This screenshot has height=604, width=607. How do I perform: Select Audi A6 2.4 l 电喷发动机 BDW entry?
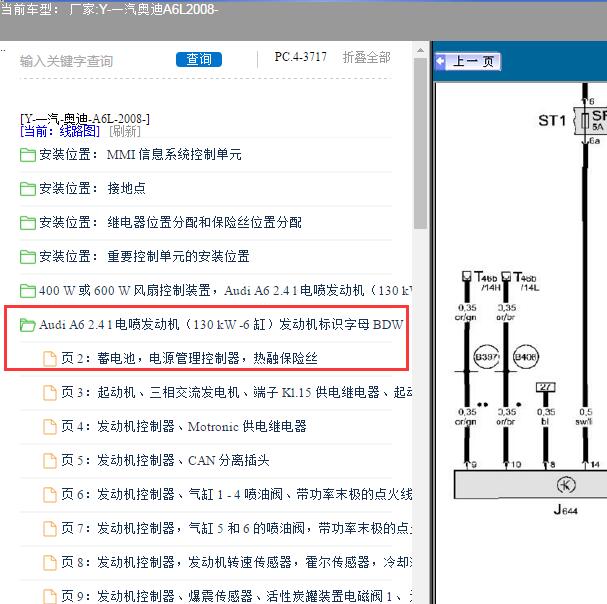(x=221, y=324)
